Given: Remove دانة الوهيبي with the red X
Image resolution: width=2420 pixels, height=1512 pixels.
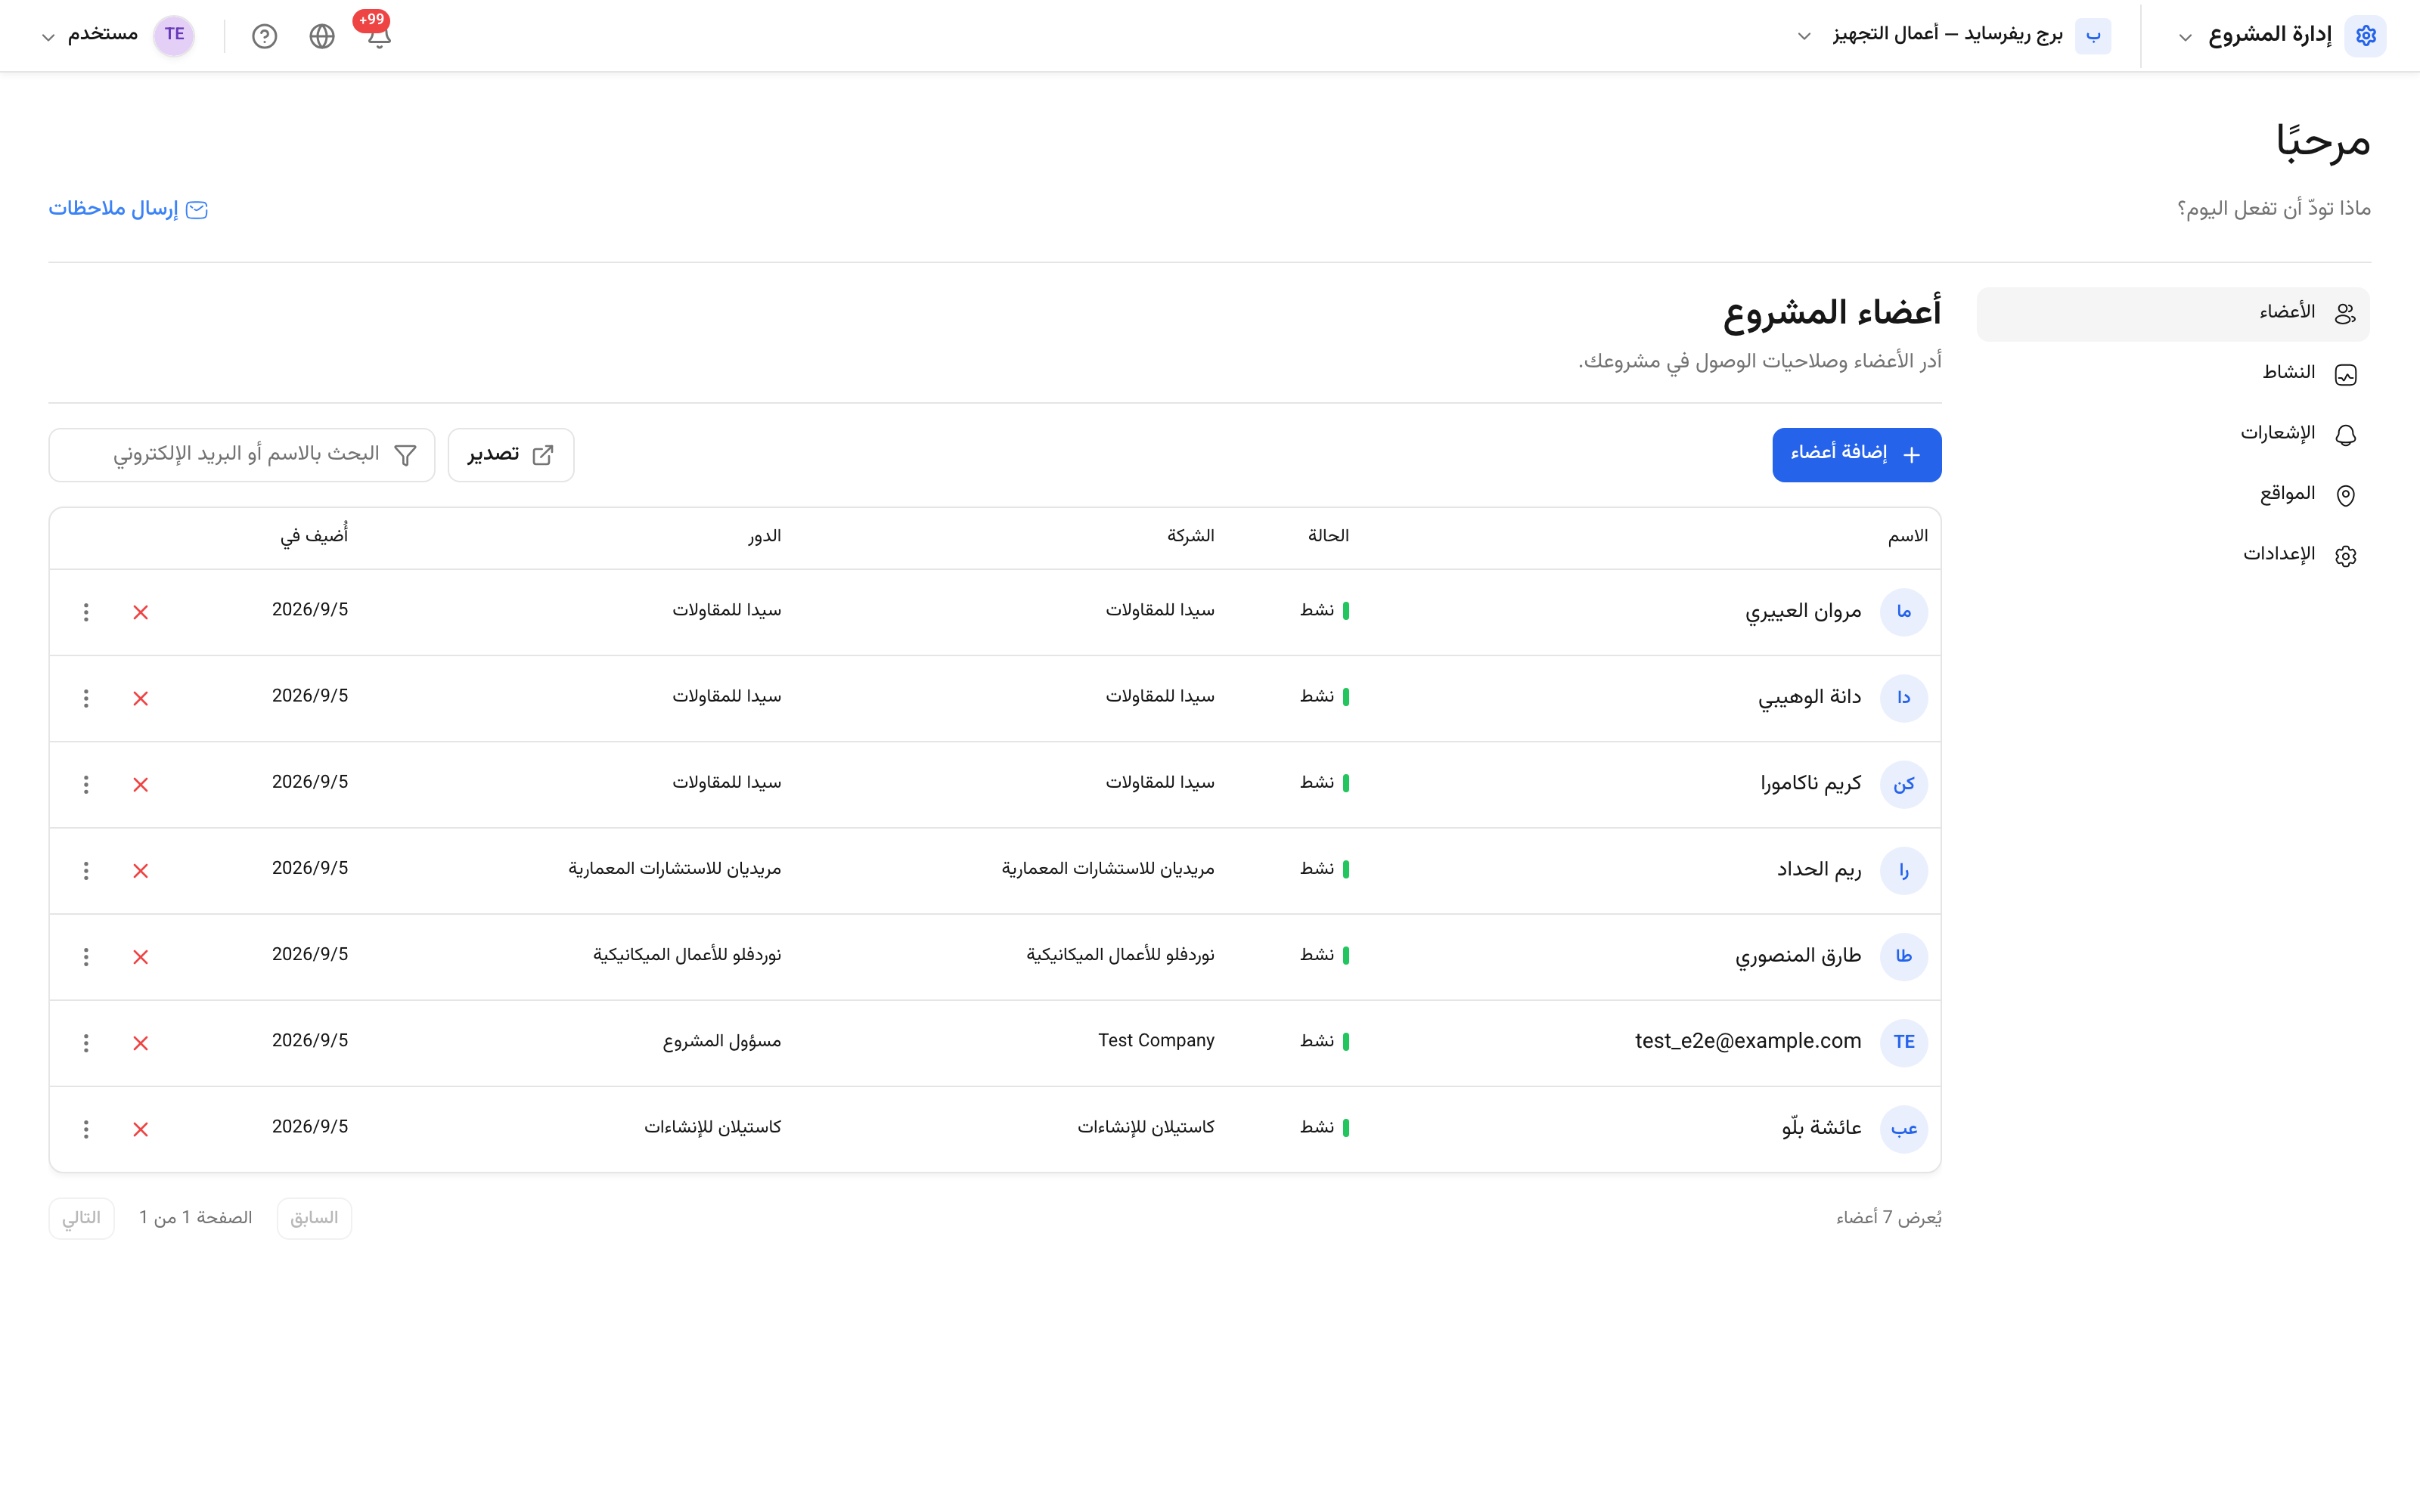Looking at the screenshot, I should click(140, 698).
